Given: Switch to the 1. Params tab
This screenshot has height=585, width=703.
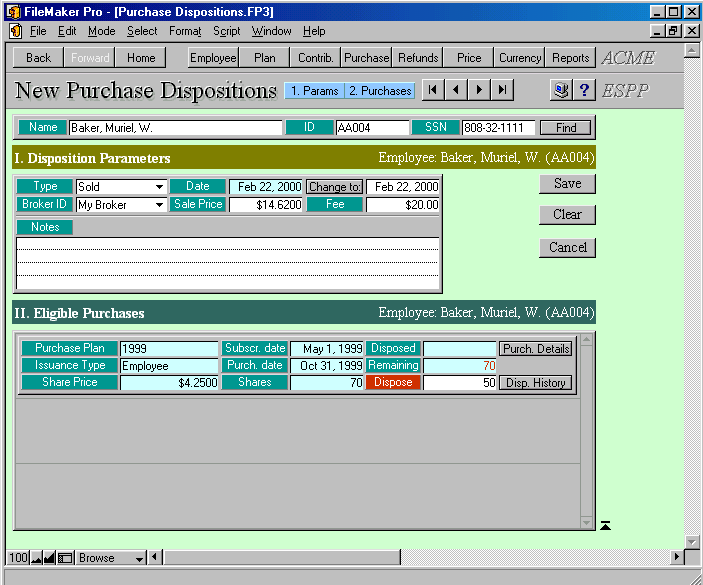Looking at the screenshot, I should [x=314, y=91].
